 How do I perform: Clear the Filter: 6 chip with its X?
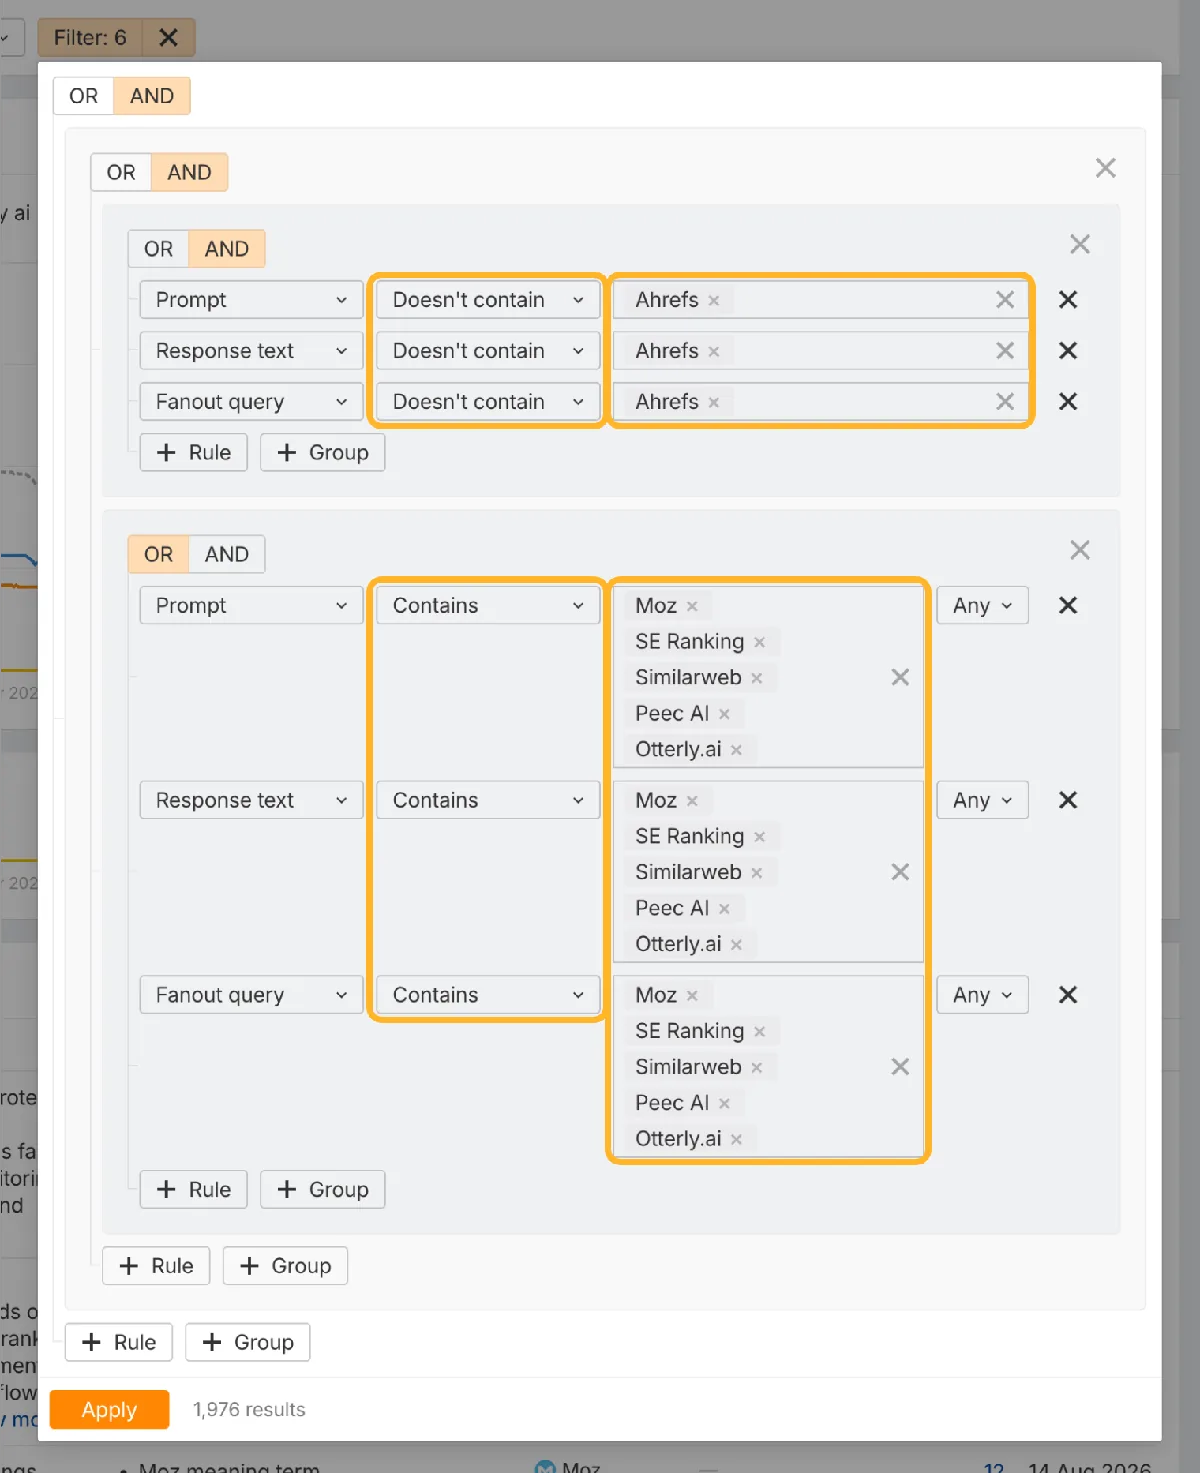[168, 38]
